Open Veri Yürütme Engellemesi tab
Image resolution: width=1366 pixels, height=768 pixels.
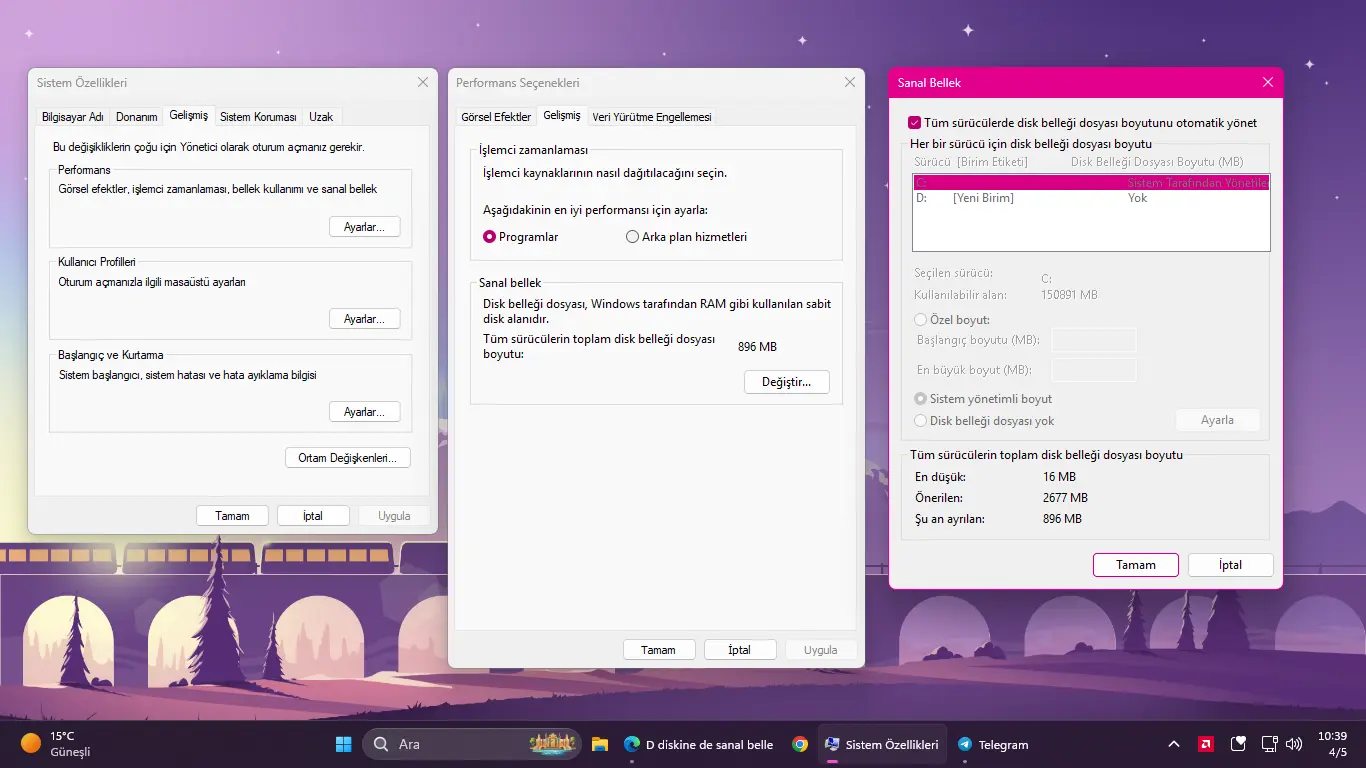point(652,117)
